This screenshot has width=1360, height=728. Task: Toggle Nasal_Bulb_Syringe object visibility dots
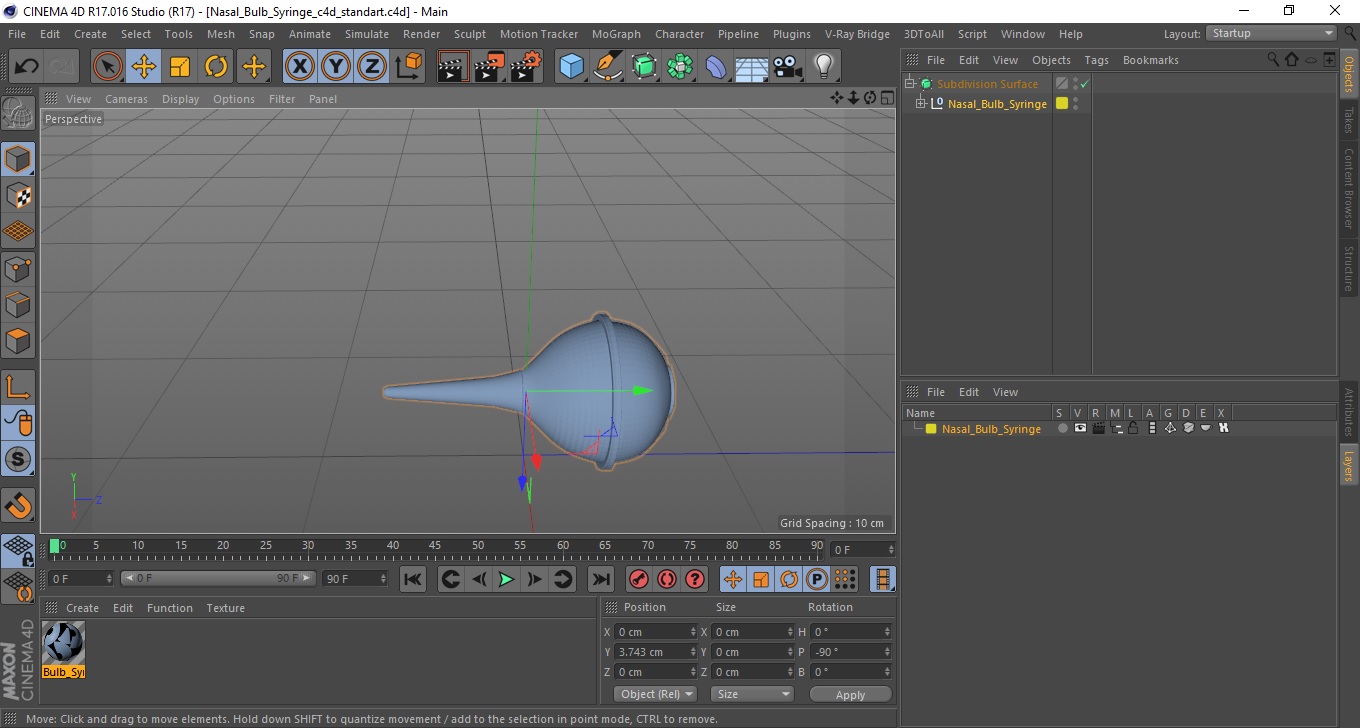click(x=1075, y=103)
